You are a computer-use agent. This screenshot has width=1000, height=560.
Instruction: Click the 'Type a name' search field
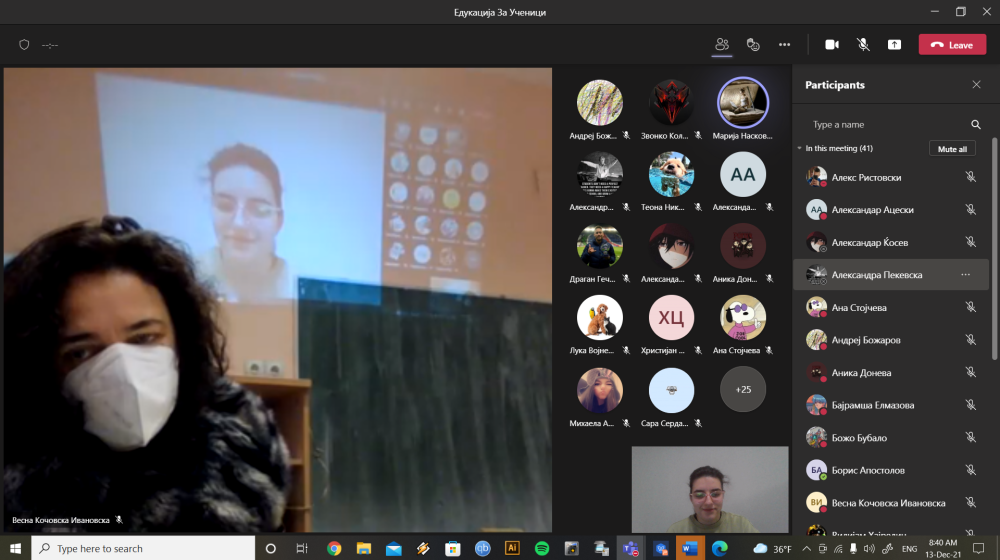(885, 125)
